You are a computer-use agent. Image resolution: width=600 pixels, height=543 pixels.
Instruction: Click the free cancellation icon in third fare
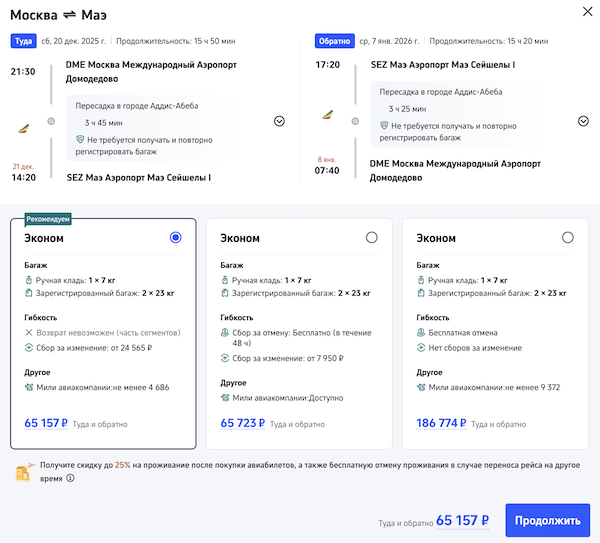420,332
